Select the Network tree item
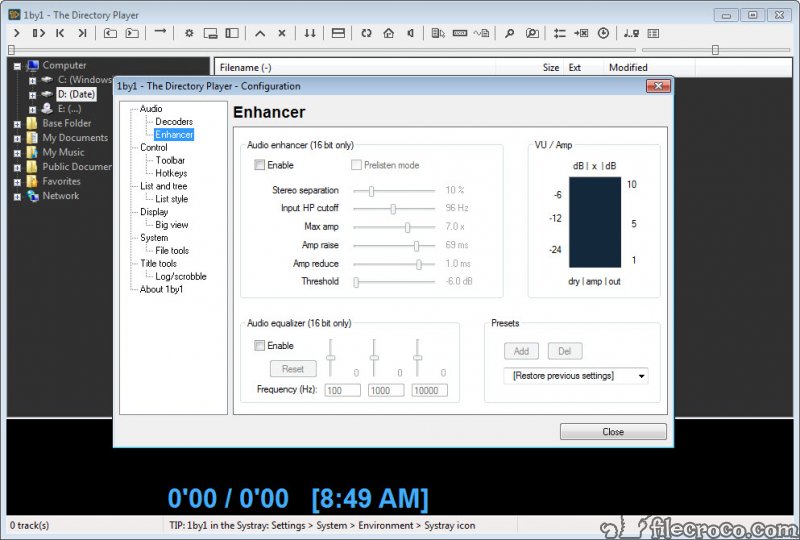Screen dimensions: 800x540 tap(61, 195)
